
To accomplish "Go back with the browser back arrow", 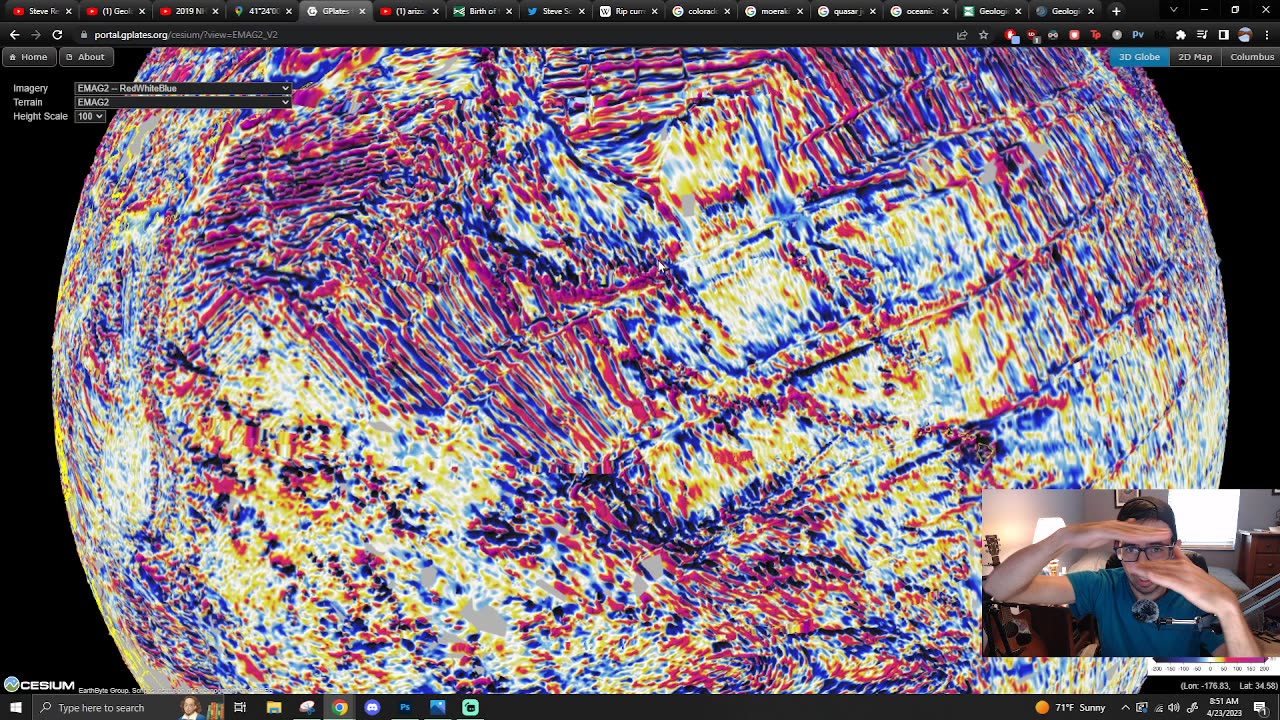I will [x=14, y=34].
